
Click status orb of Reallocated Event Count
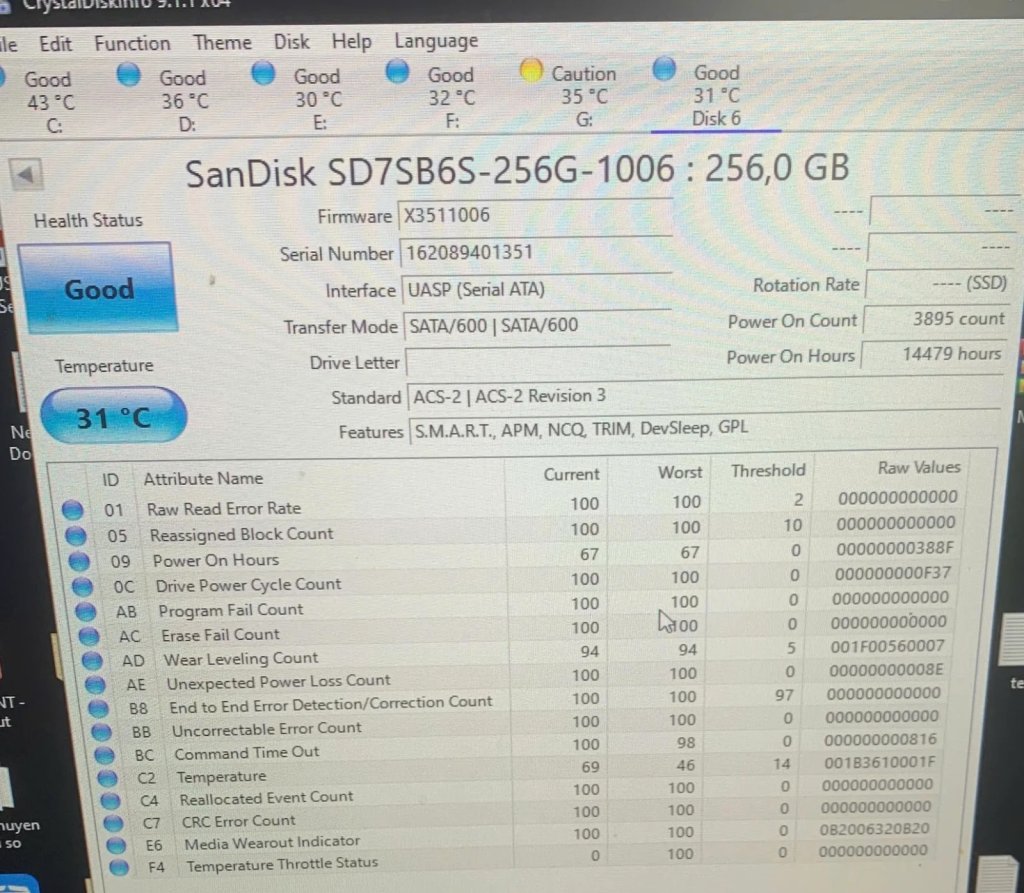110,801
